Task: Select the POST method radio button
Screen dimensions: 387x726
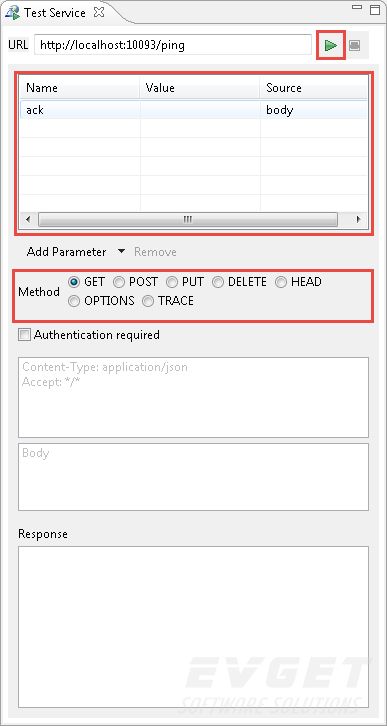Action: [x=119, y=282]
